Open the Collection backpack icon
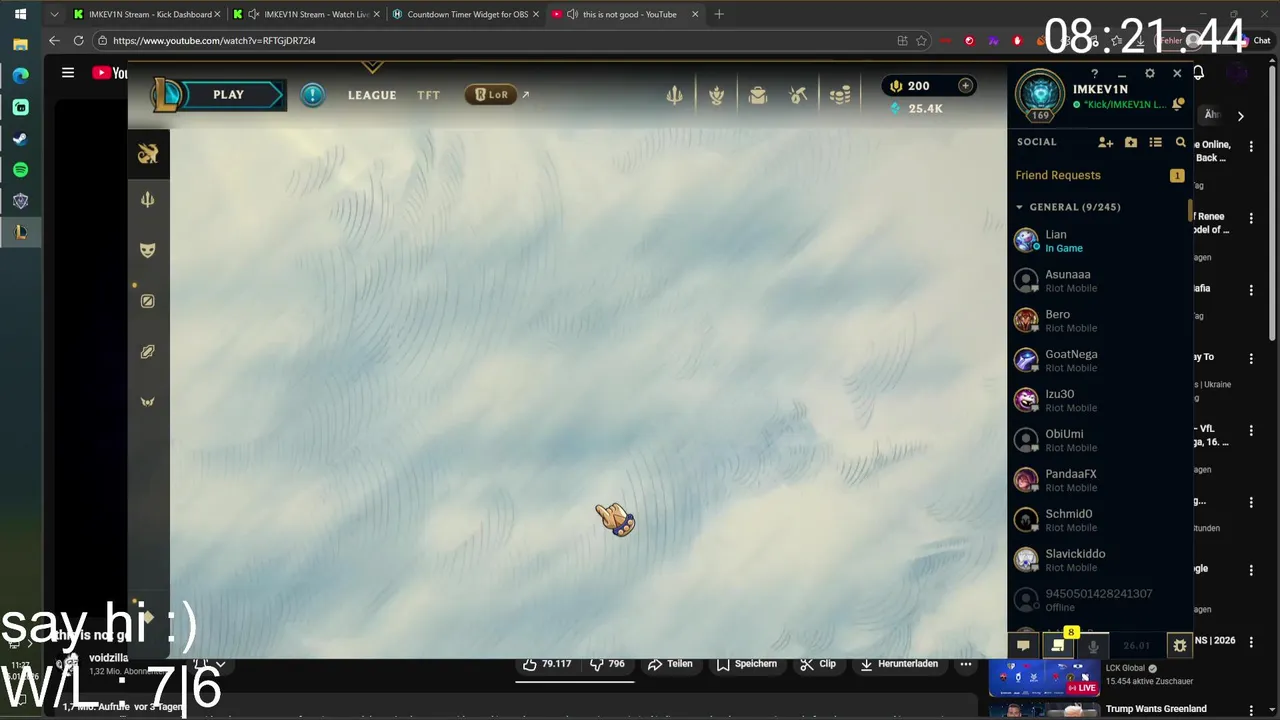The width and height of the screenshot is (1280, 720). [758, 95]
